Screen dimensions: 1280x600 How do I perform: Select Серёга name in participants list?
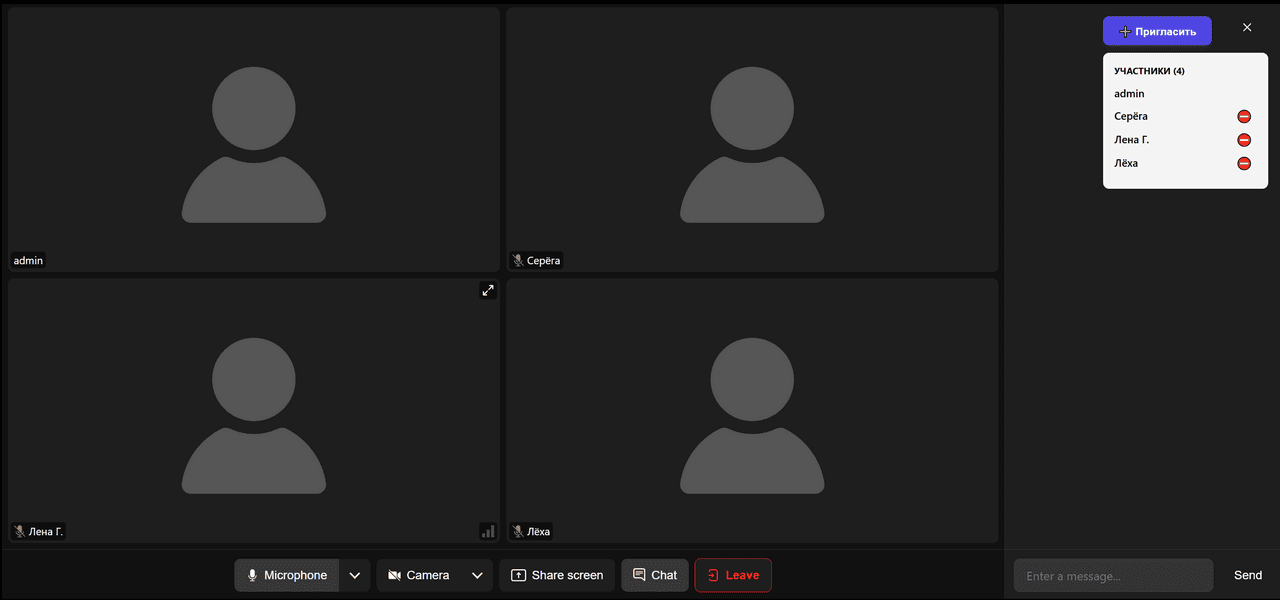(1131, 117)
